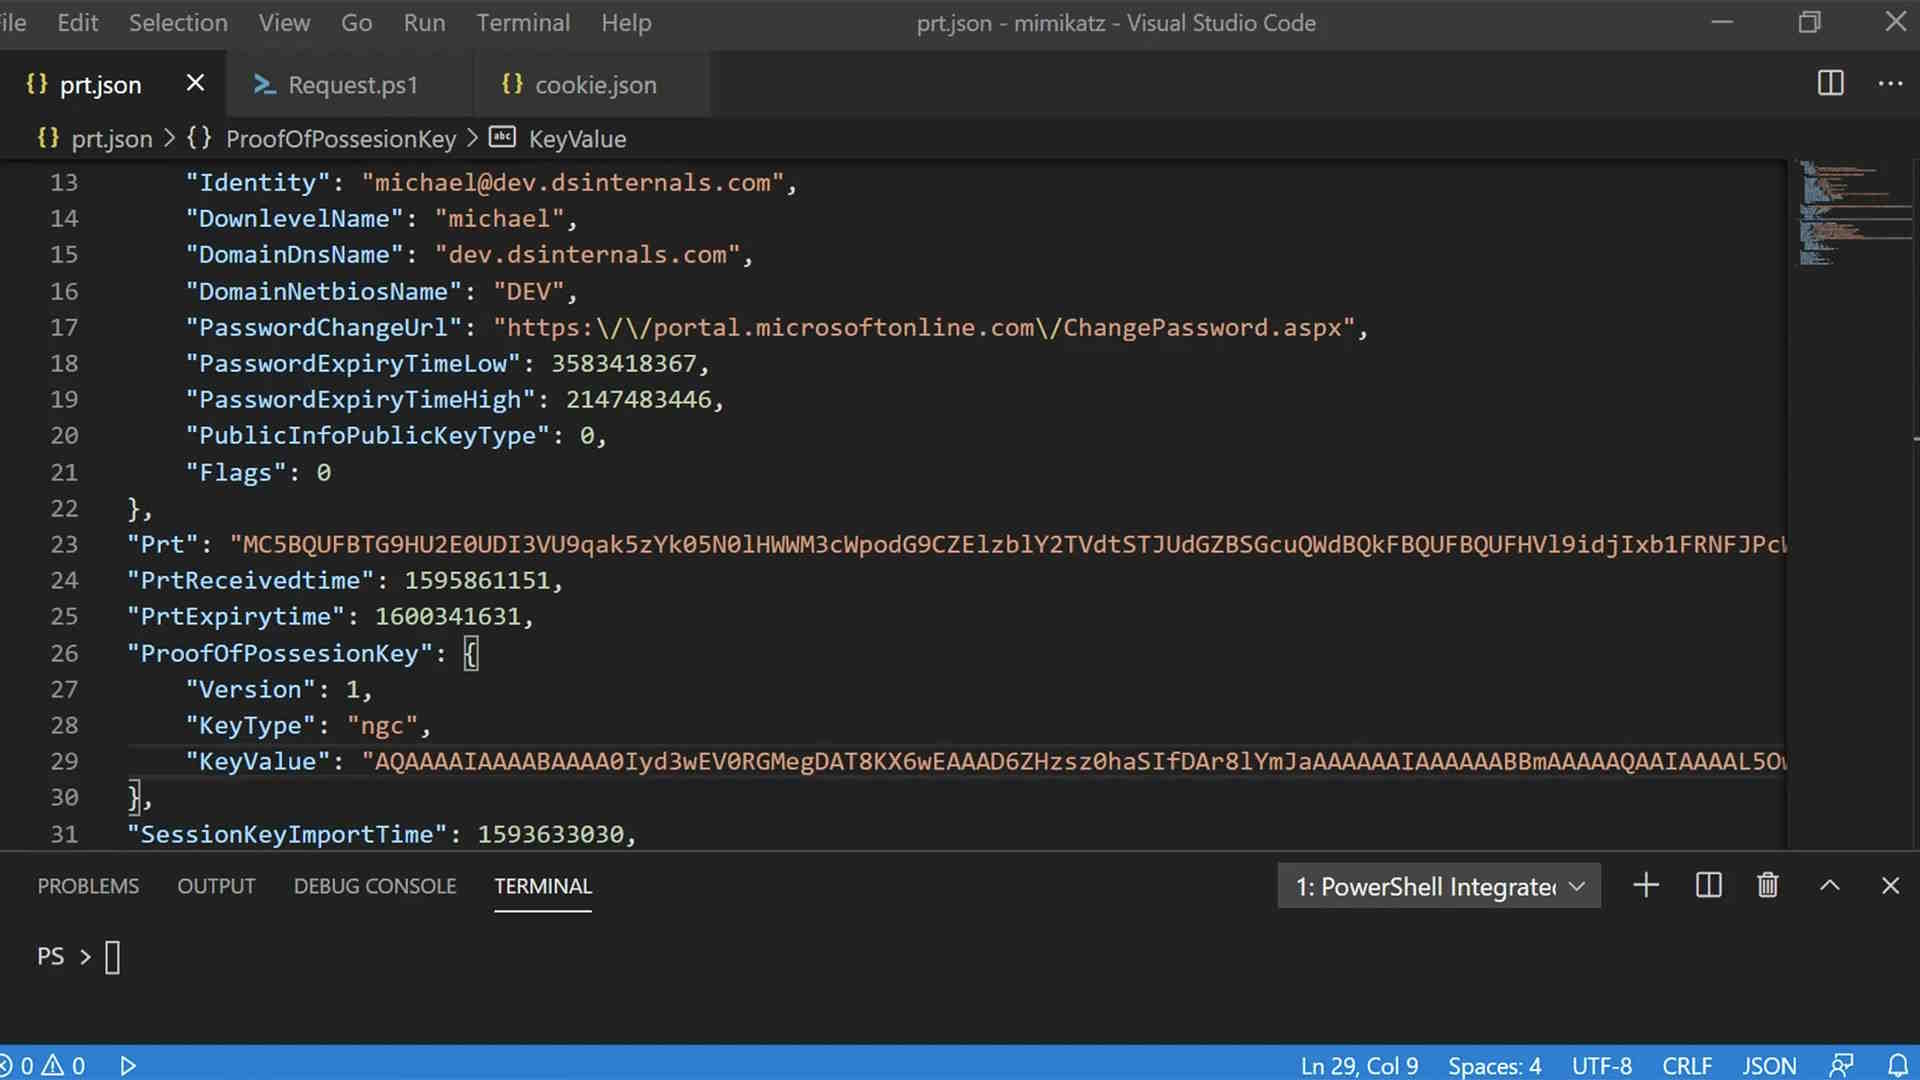The image size is (1920, 1080).
Task: Open a new terminal with the plus icon
Action: tap(1645, 885)
